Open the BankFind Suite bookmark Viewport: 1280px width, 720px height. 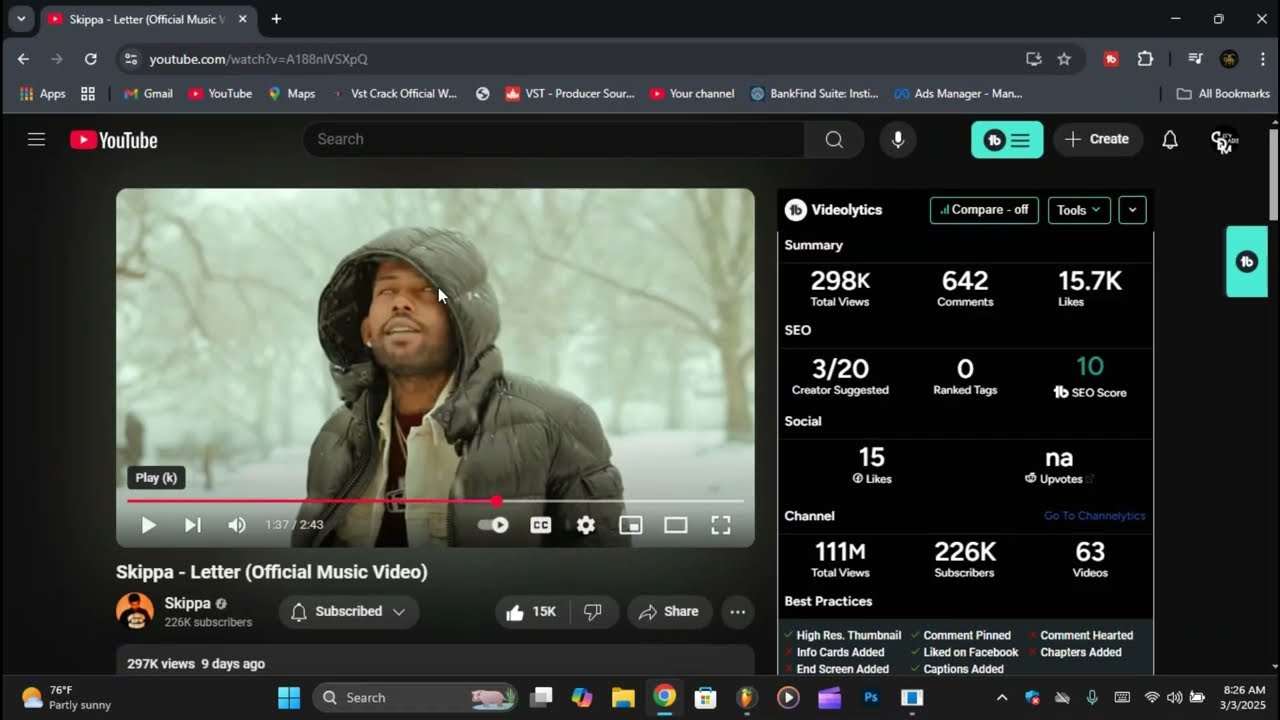(814, 94)
